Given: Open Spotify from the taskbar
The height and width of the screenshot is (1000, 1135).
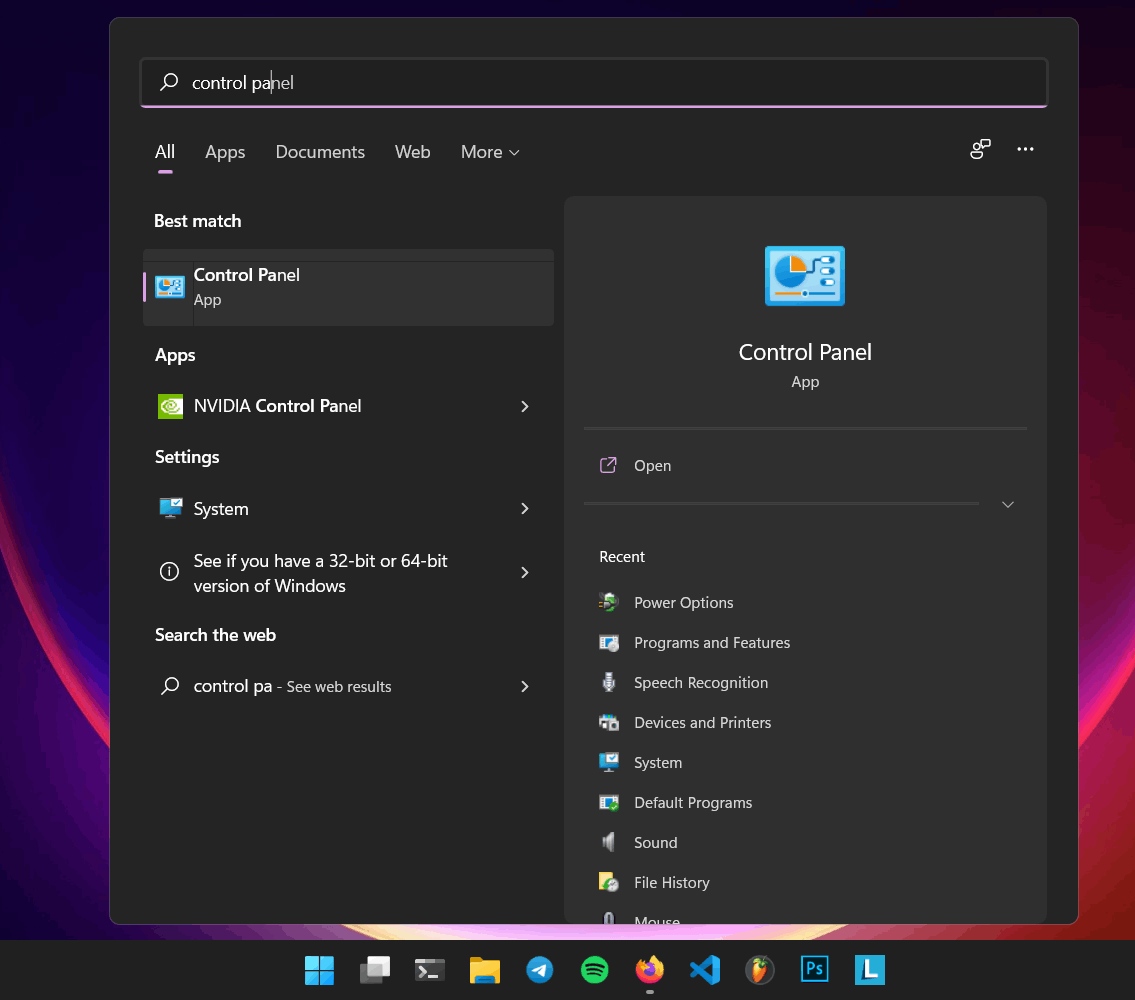Looking at the screenshot, I should [x=594, y=970].
